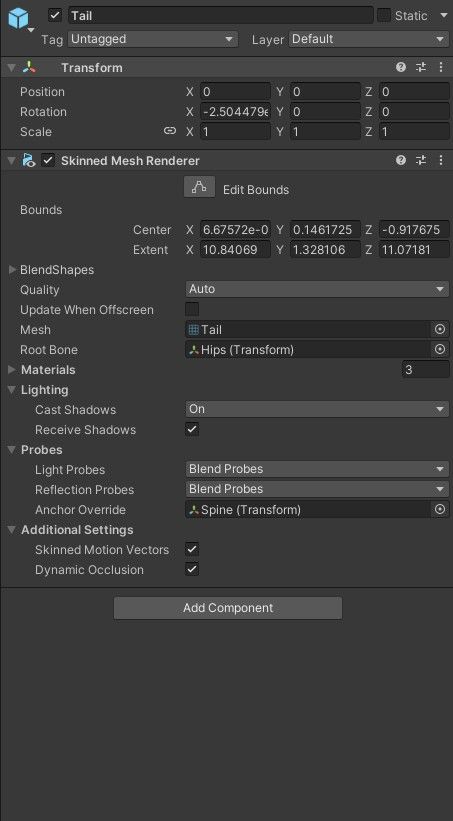The image size is (453, 821).
Task: Click the Rotation X input field
Action: pyautogui.click(x=236, y=112)
